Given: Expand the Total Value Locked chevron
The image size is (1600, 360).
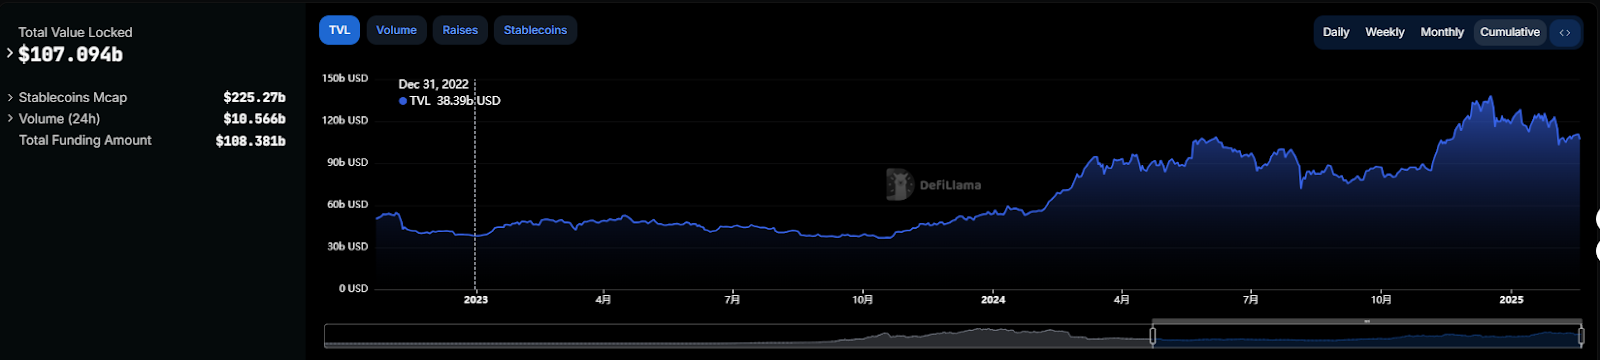Looking at the screenshot, I should [10, 53].
